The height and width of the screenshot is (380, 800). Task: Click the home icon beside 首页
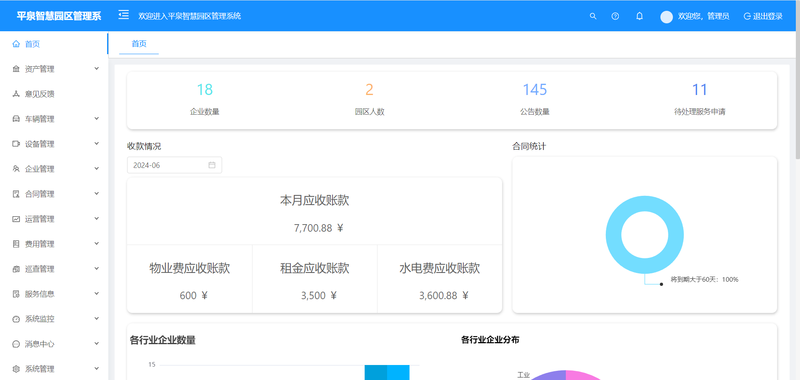(x=16, y=44)
